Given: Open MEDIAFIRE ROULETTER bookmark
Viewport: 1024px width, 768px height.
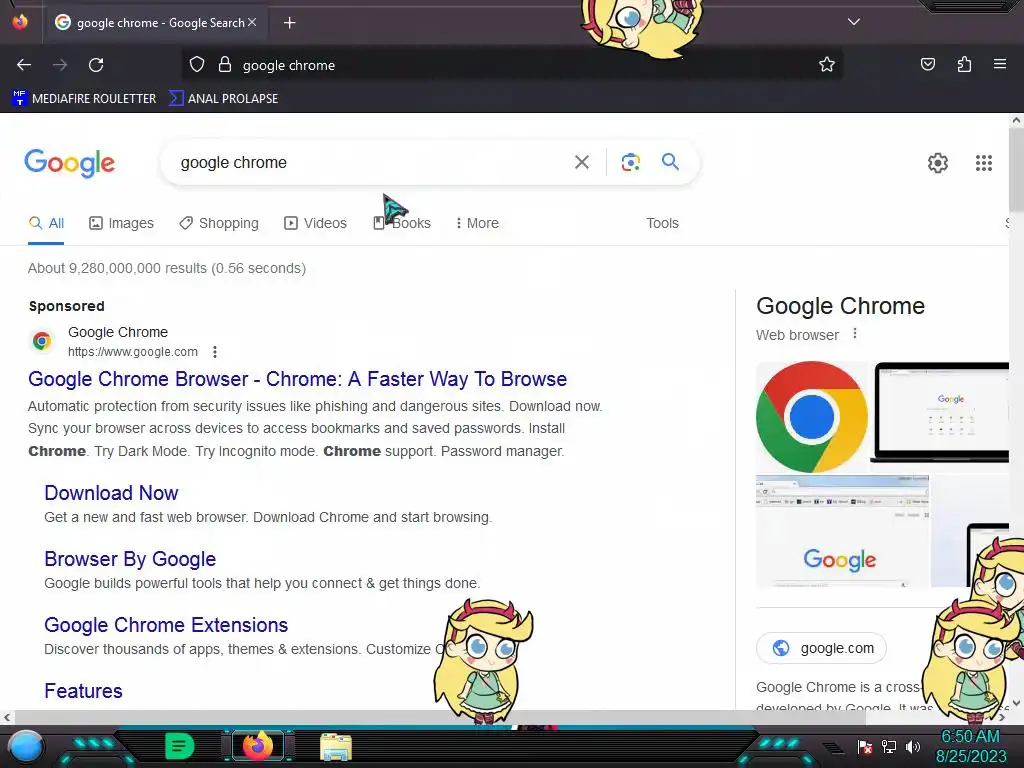Looking at the screenshot, I should (x=84, y=99).
